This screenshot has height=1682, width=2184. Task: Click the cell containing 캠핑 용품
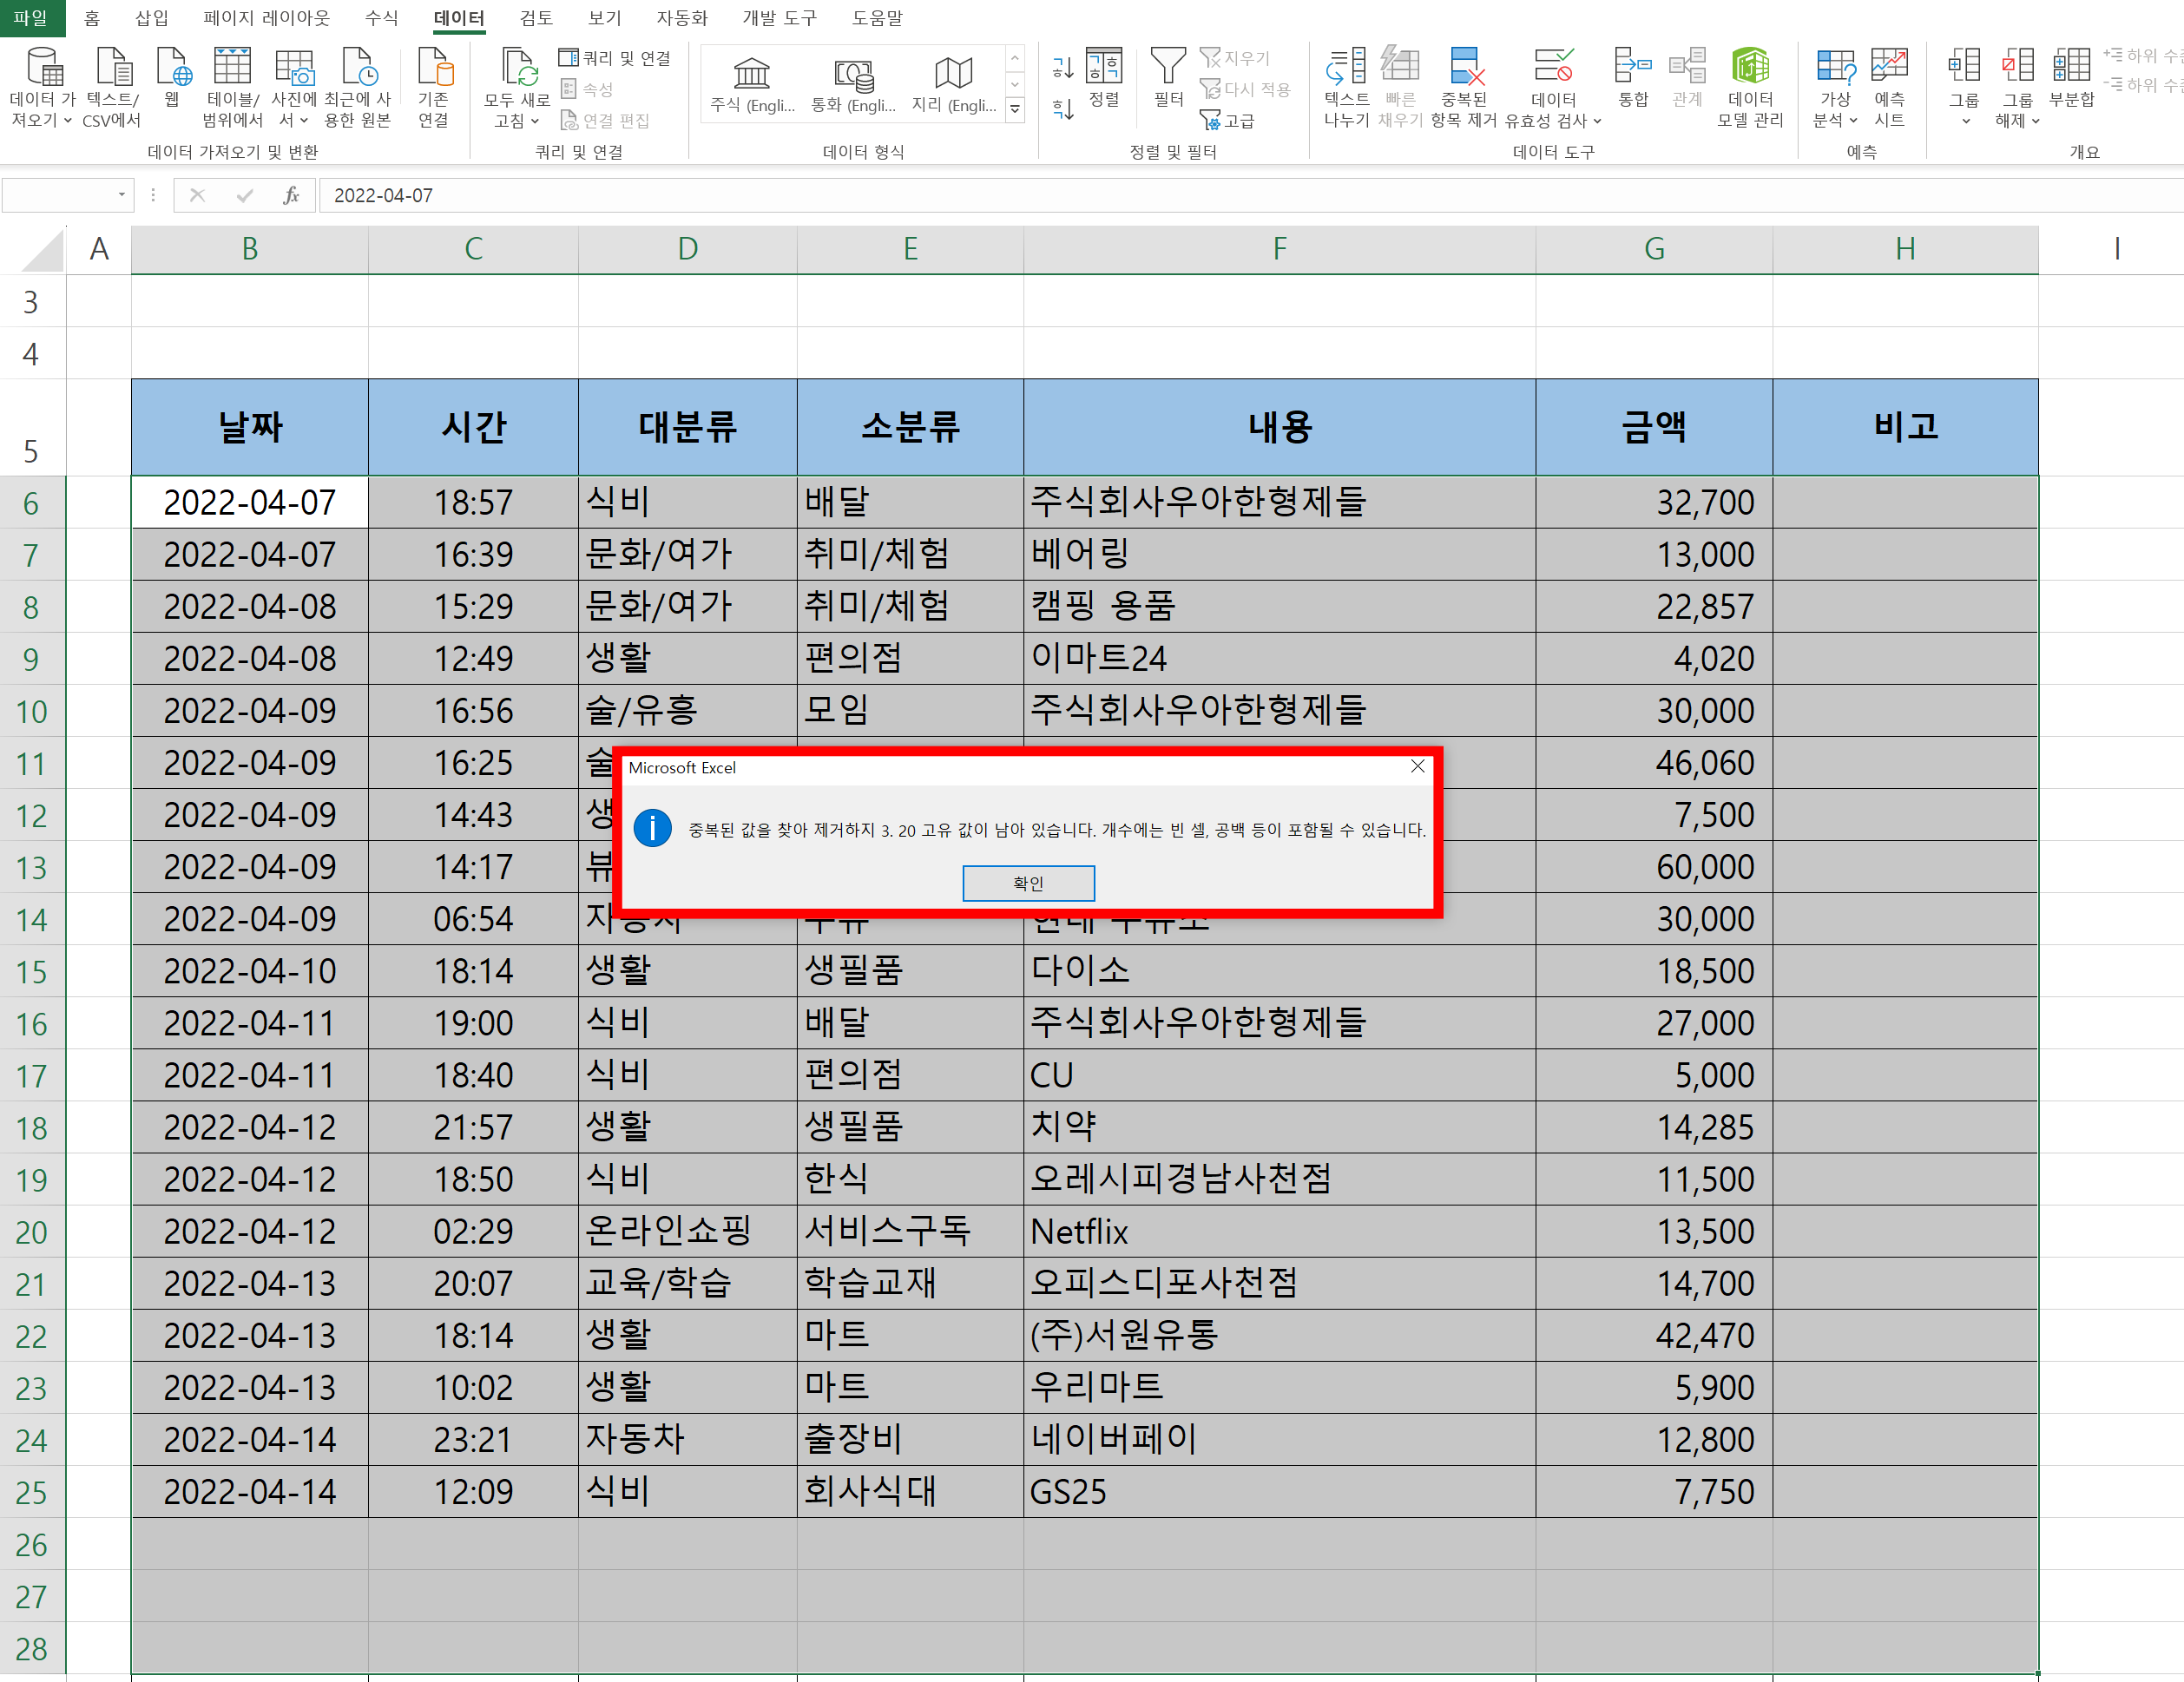click(x=1279, y=606)
